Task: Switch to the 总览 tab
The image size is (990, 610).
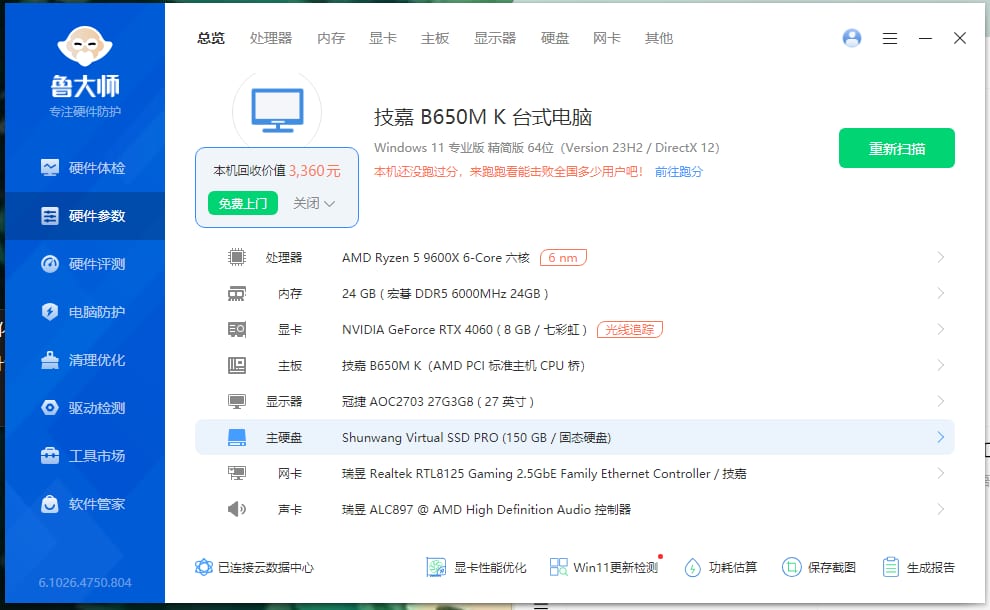Action: [211, 39]
